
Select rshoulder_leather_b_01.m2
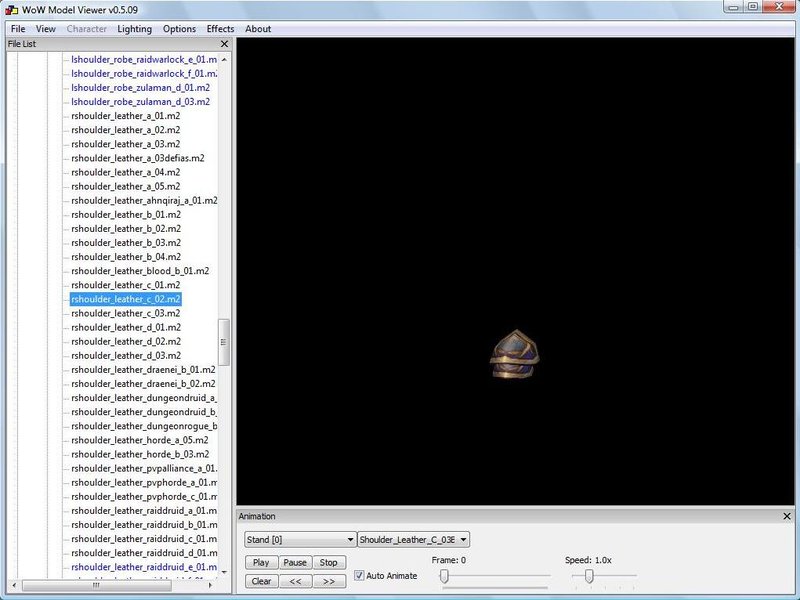[126, 214]
